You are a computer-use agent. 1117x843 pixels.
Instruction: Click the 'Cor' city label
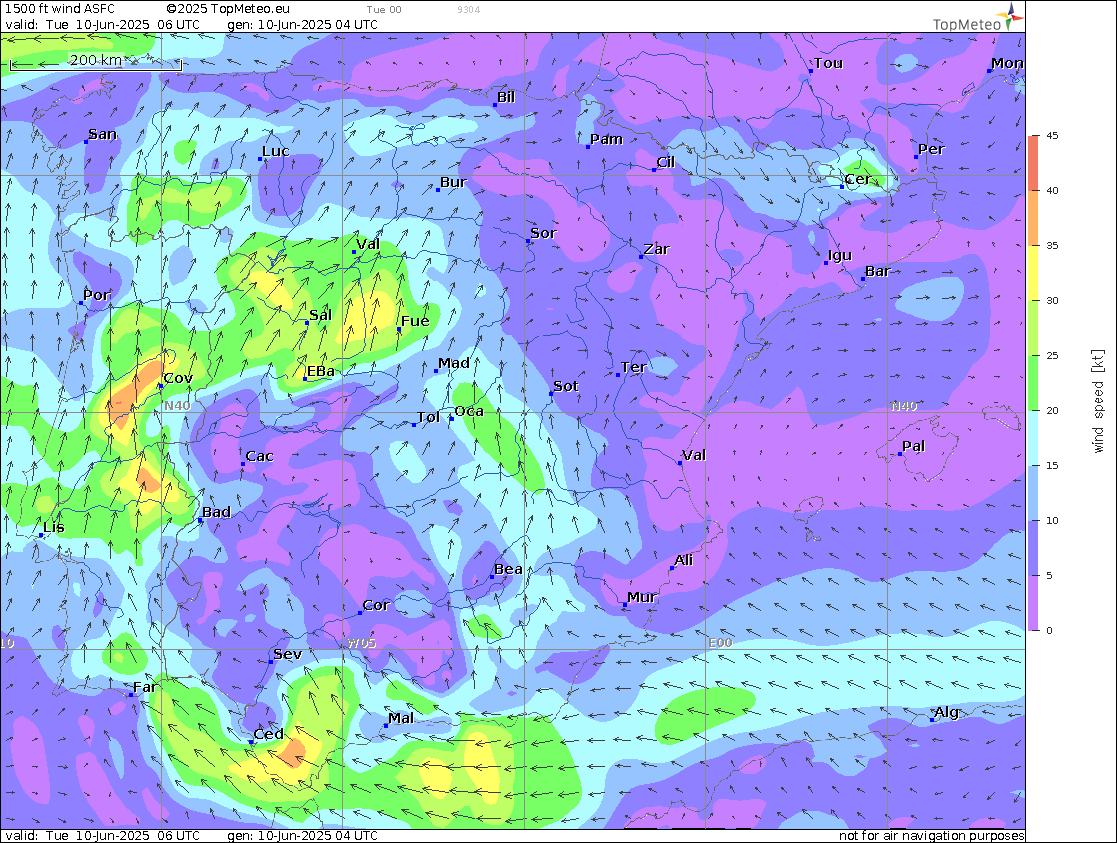point(376,606)
